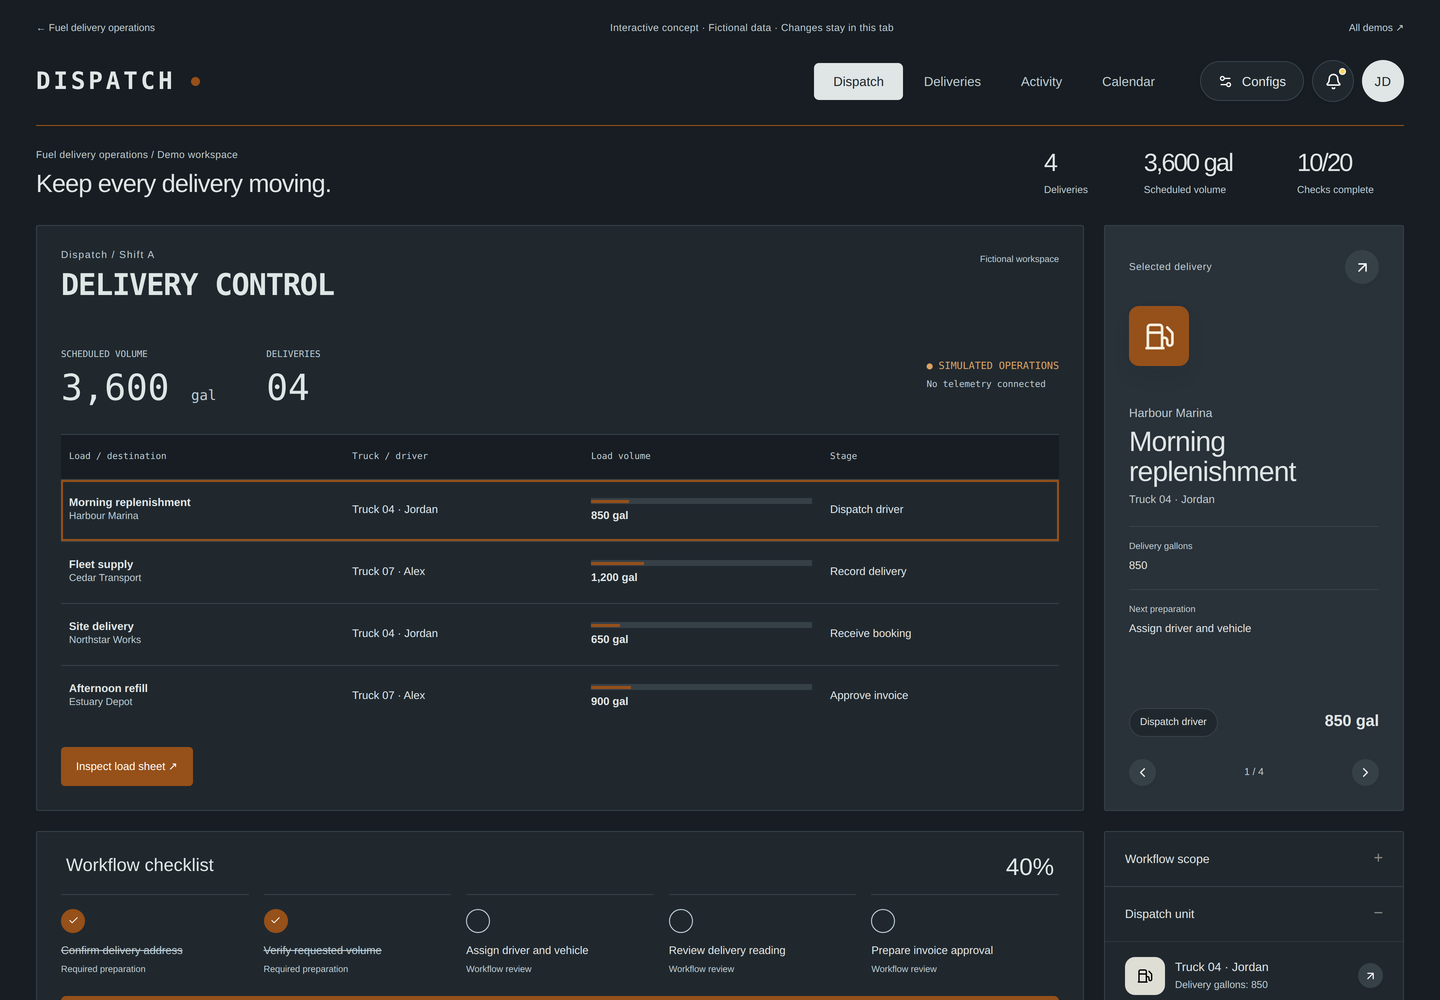Open notifications bell icon
This screenshot has height=1000, width=1440.
click(1333, 81)
